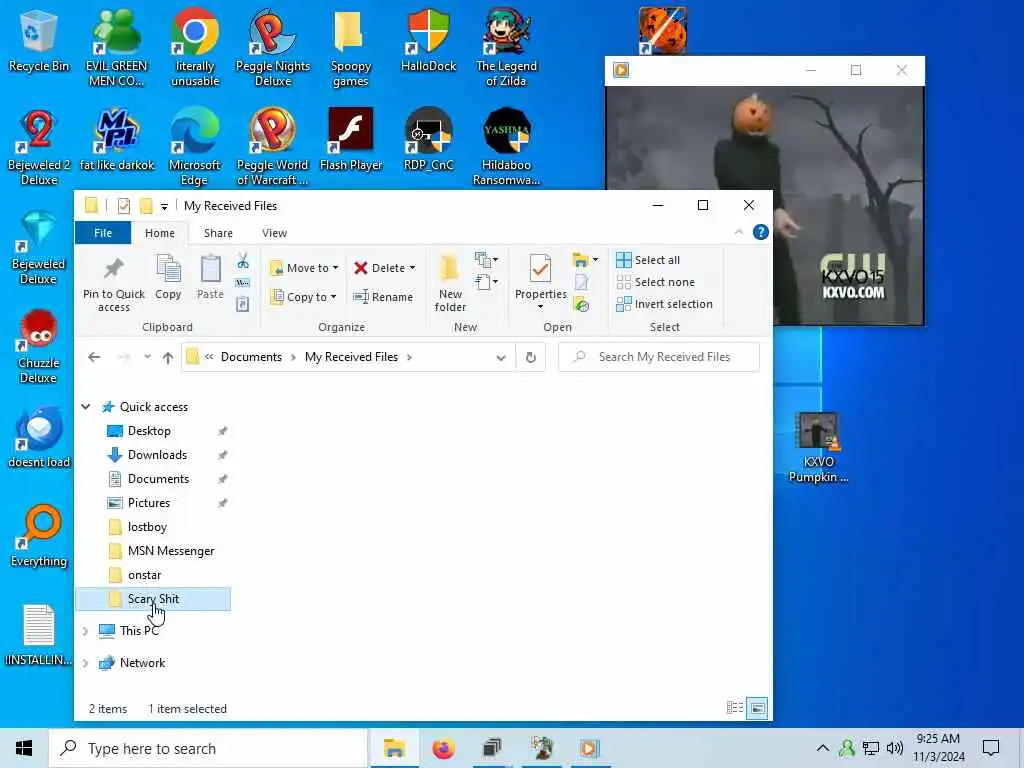Open the INSTALLIN text file icon
1024x768 pixels.
tap(39, 635)
